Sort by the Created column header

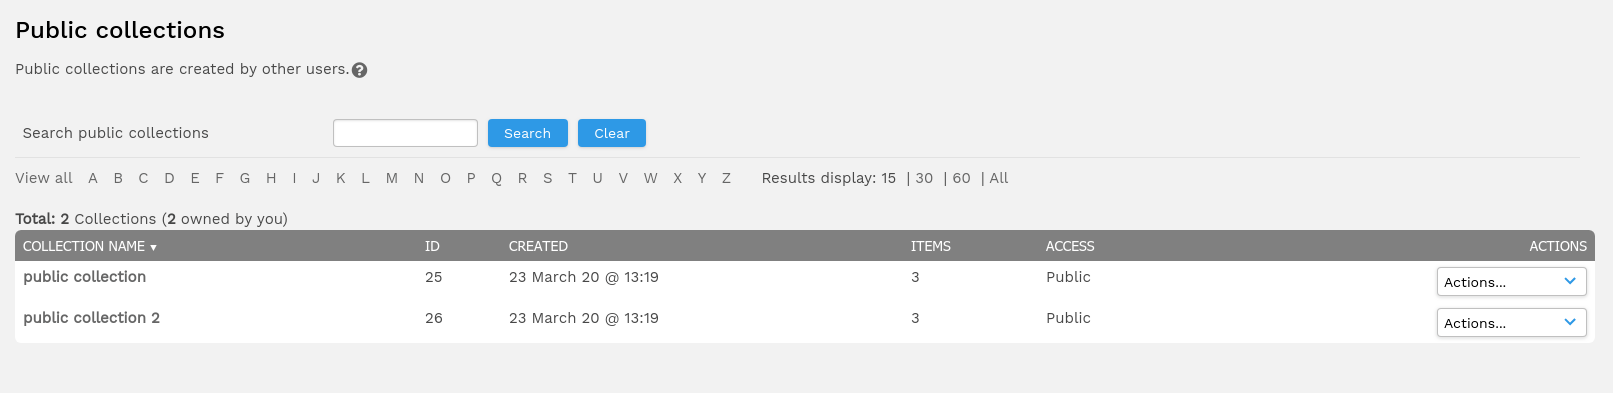(538, 246)
